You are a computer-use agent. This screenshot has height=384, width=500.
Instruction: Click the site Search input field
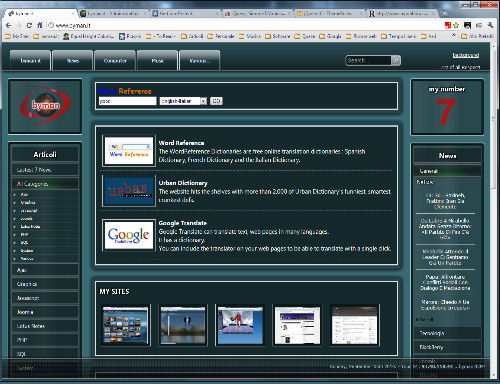(369, 60)
